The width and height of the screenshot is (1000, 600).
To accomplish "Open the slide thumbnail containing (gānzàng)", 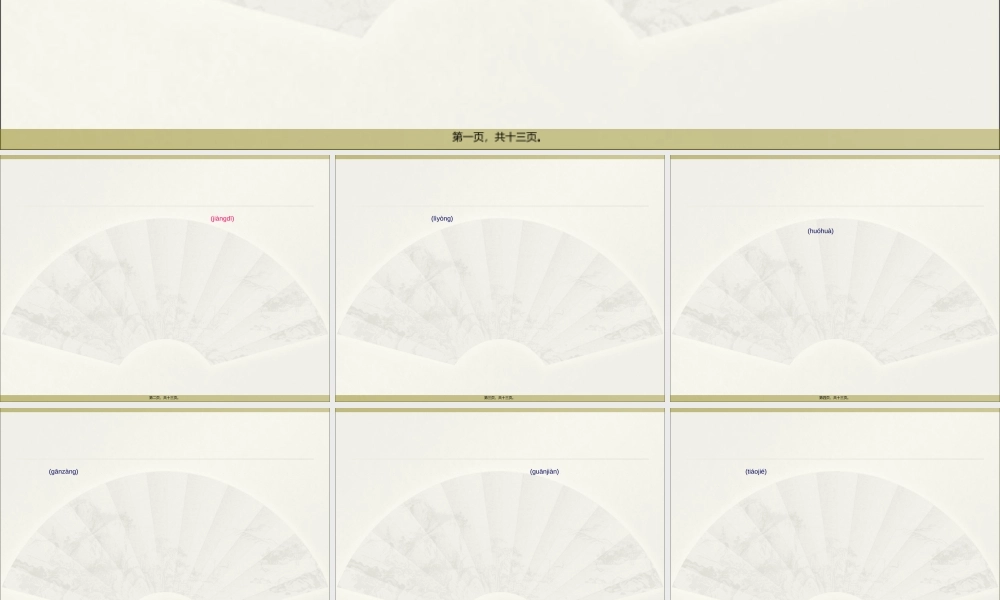I will 165,530.
